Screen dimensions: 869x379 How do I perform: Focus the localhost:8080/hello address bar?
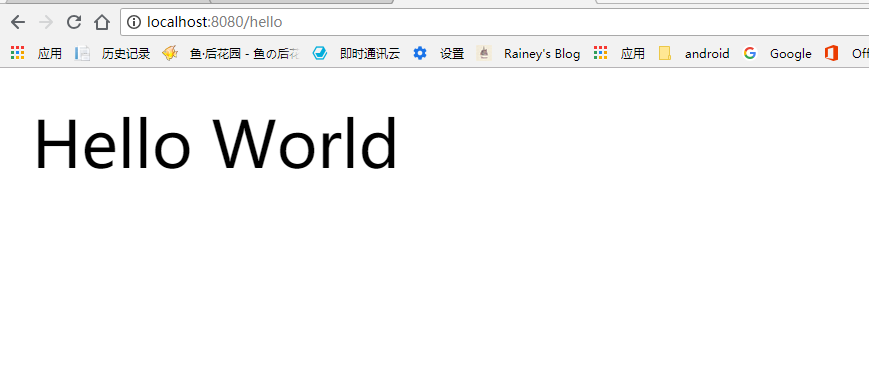[x=494, y=22]
